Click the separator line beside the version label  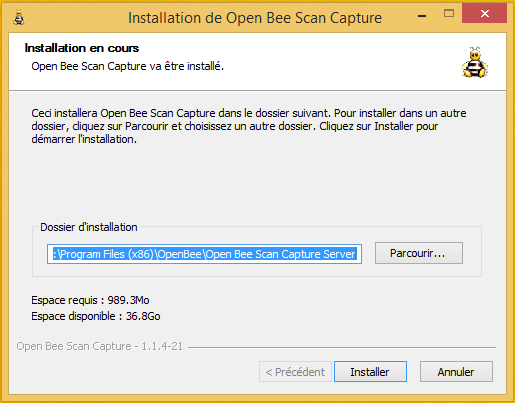[342, 347]
